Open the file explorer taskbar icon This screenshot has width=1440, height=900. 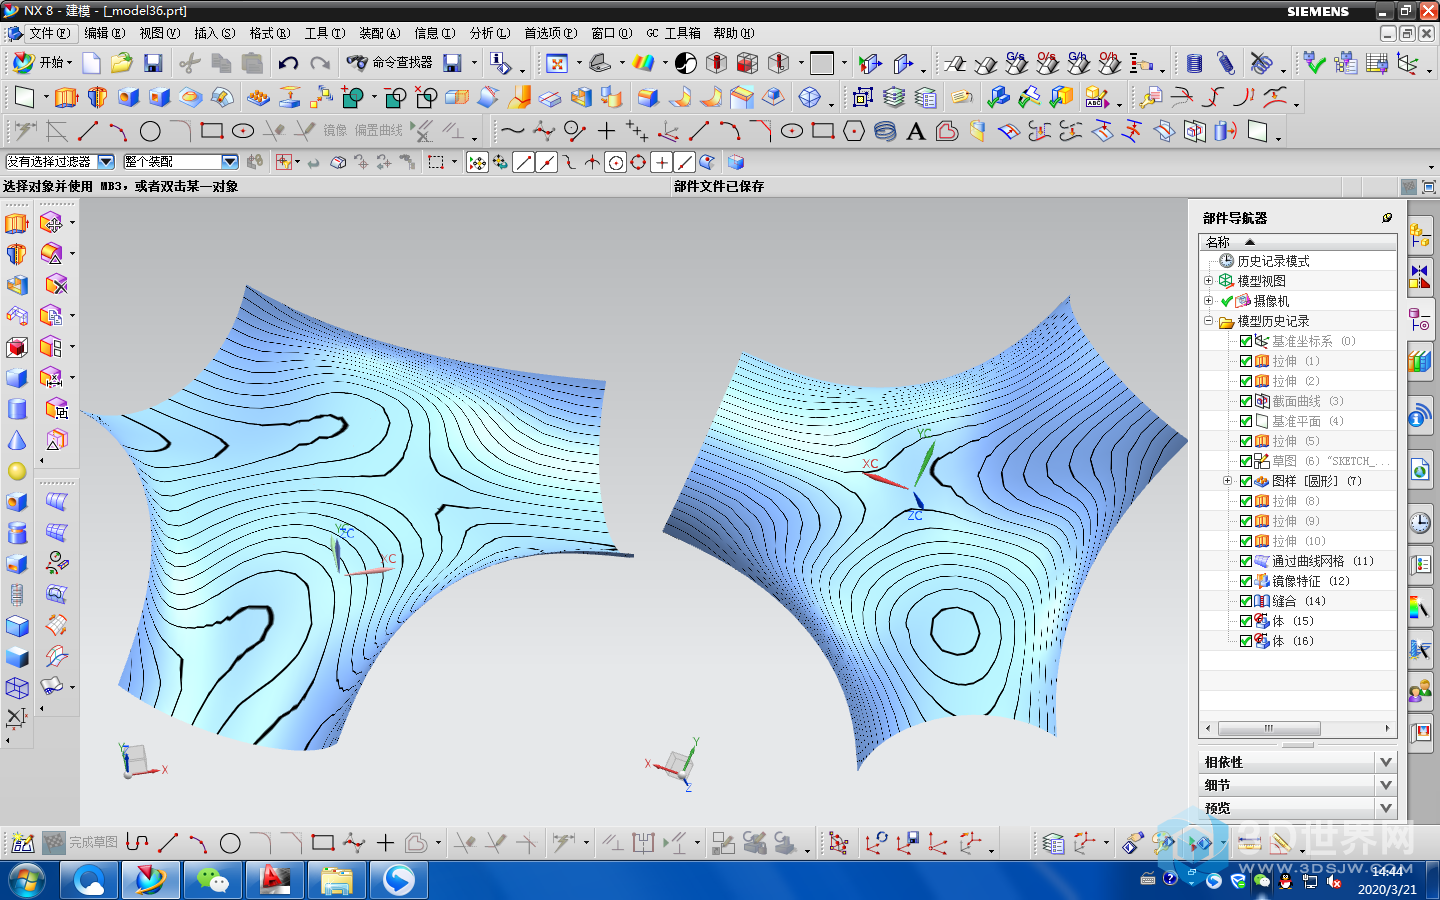[337, 881]
